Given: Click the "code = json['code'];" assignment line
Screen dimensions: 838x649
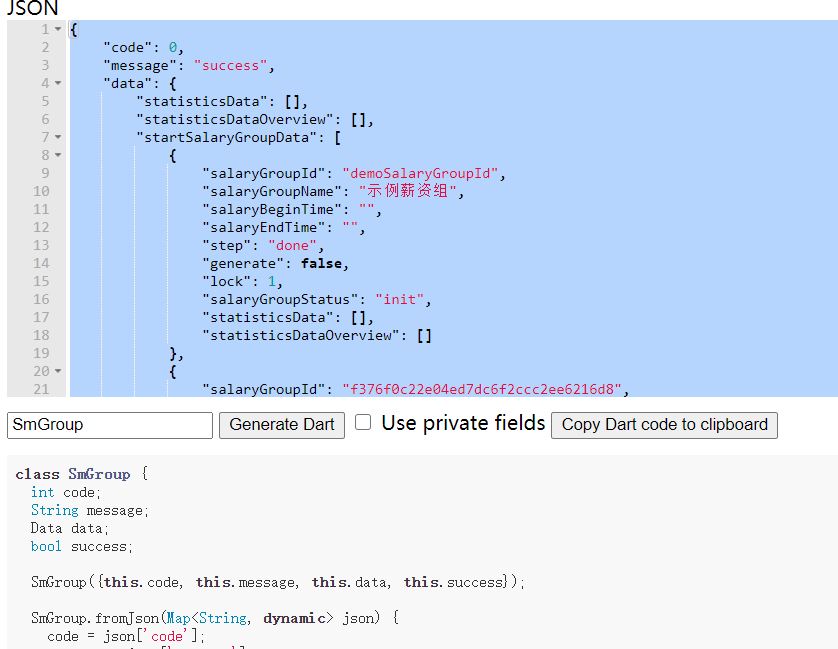Looking at the screenshot, I should coord(126,636).
